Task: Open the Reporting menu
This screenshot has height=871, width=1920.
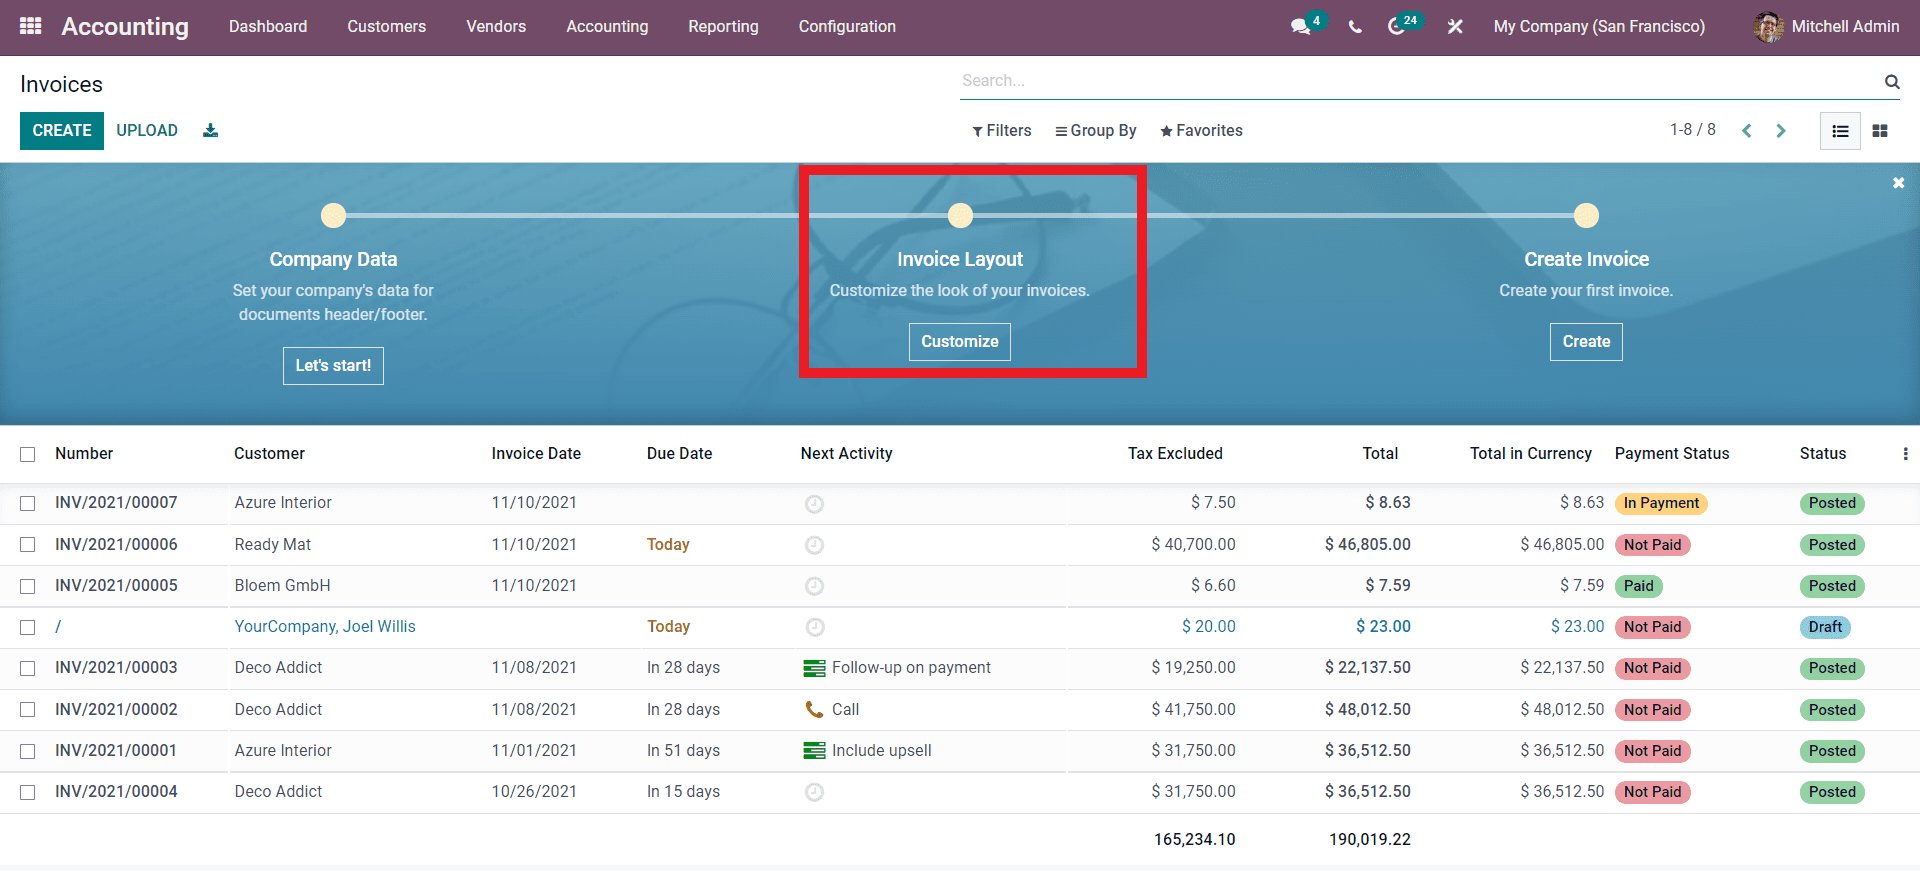Action: [723, 27]
